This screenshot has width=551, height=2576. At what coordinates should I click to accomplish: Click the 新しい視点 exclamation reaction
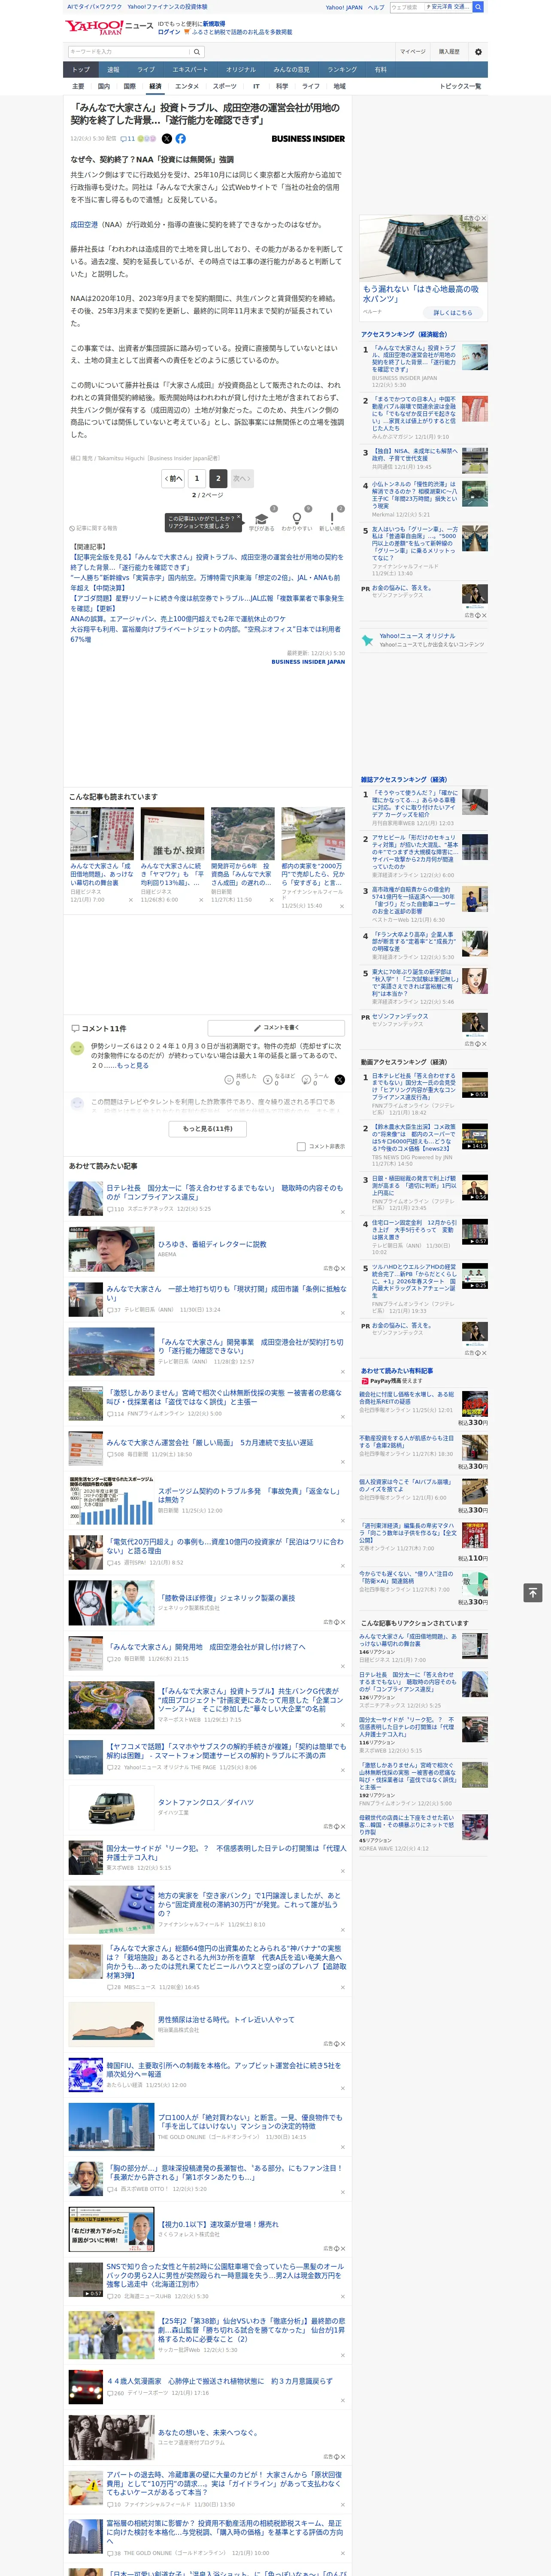point(332,519)
